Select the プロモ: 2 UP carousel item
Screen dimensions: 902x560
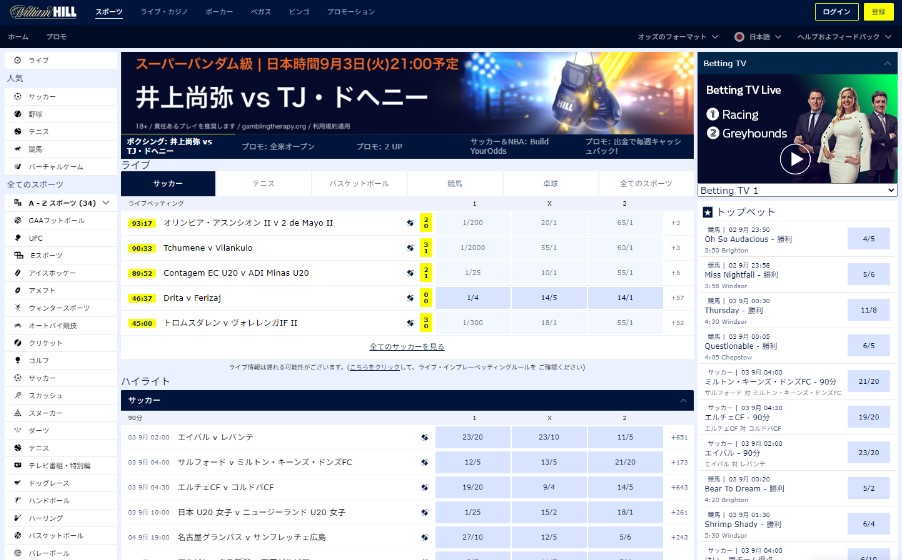pyautogui.click(x=379, y=147)
